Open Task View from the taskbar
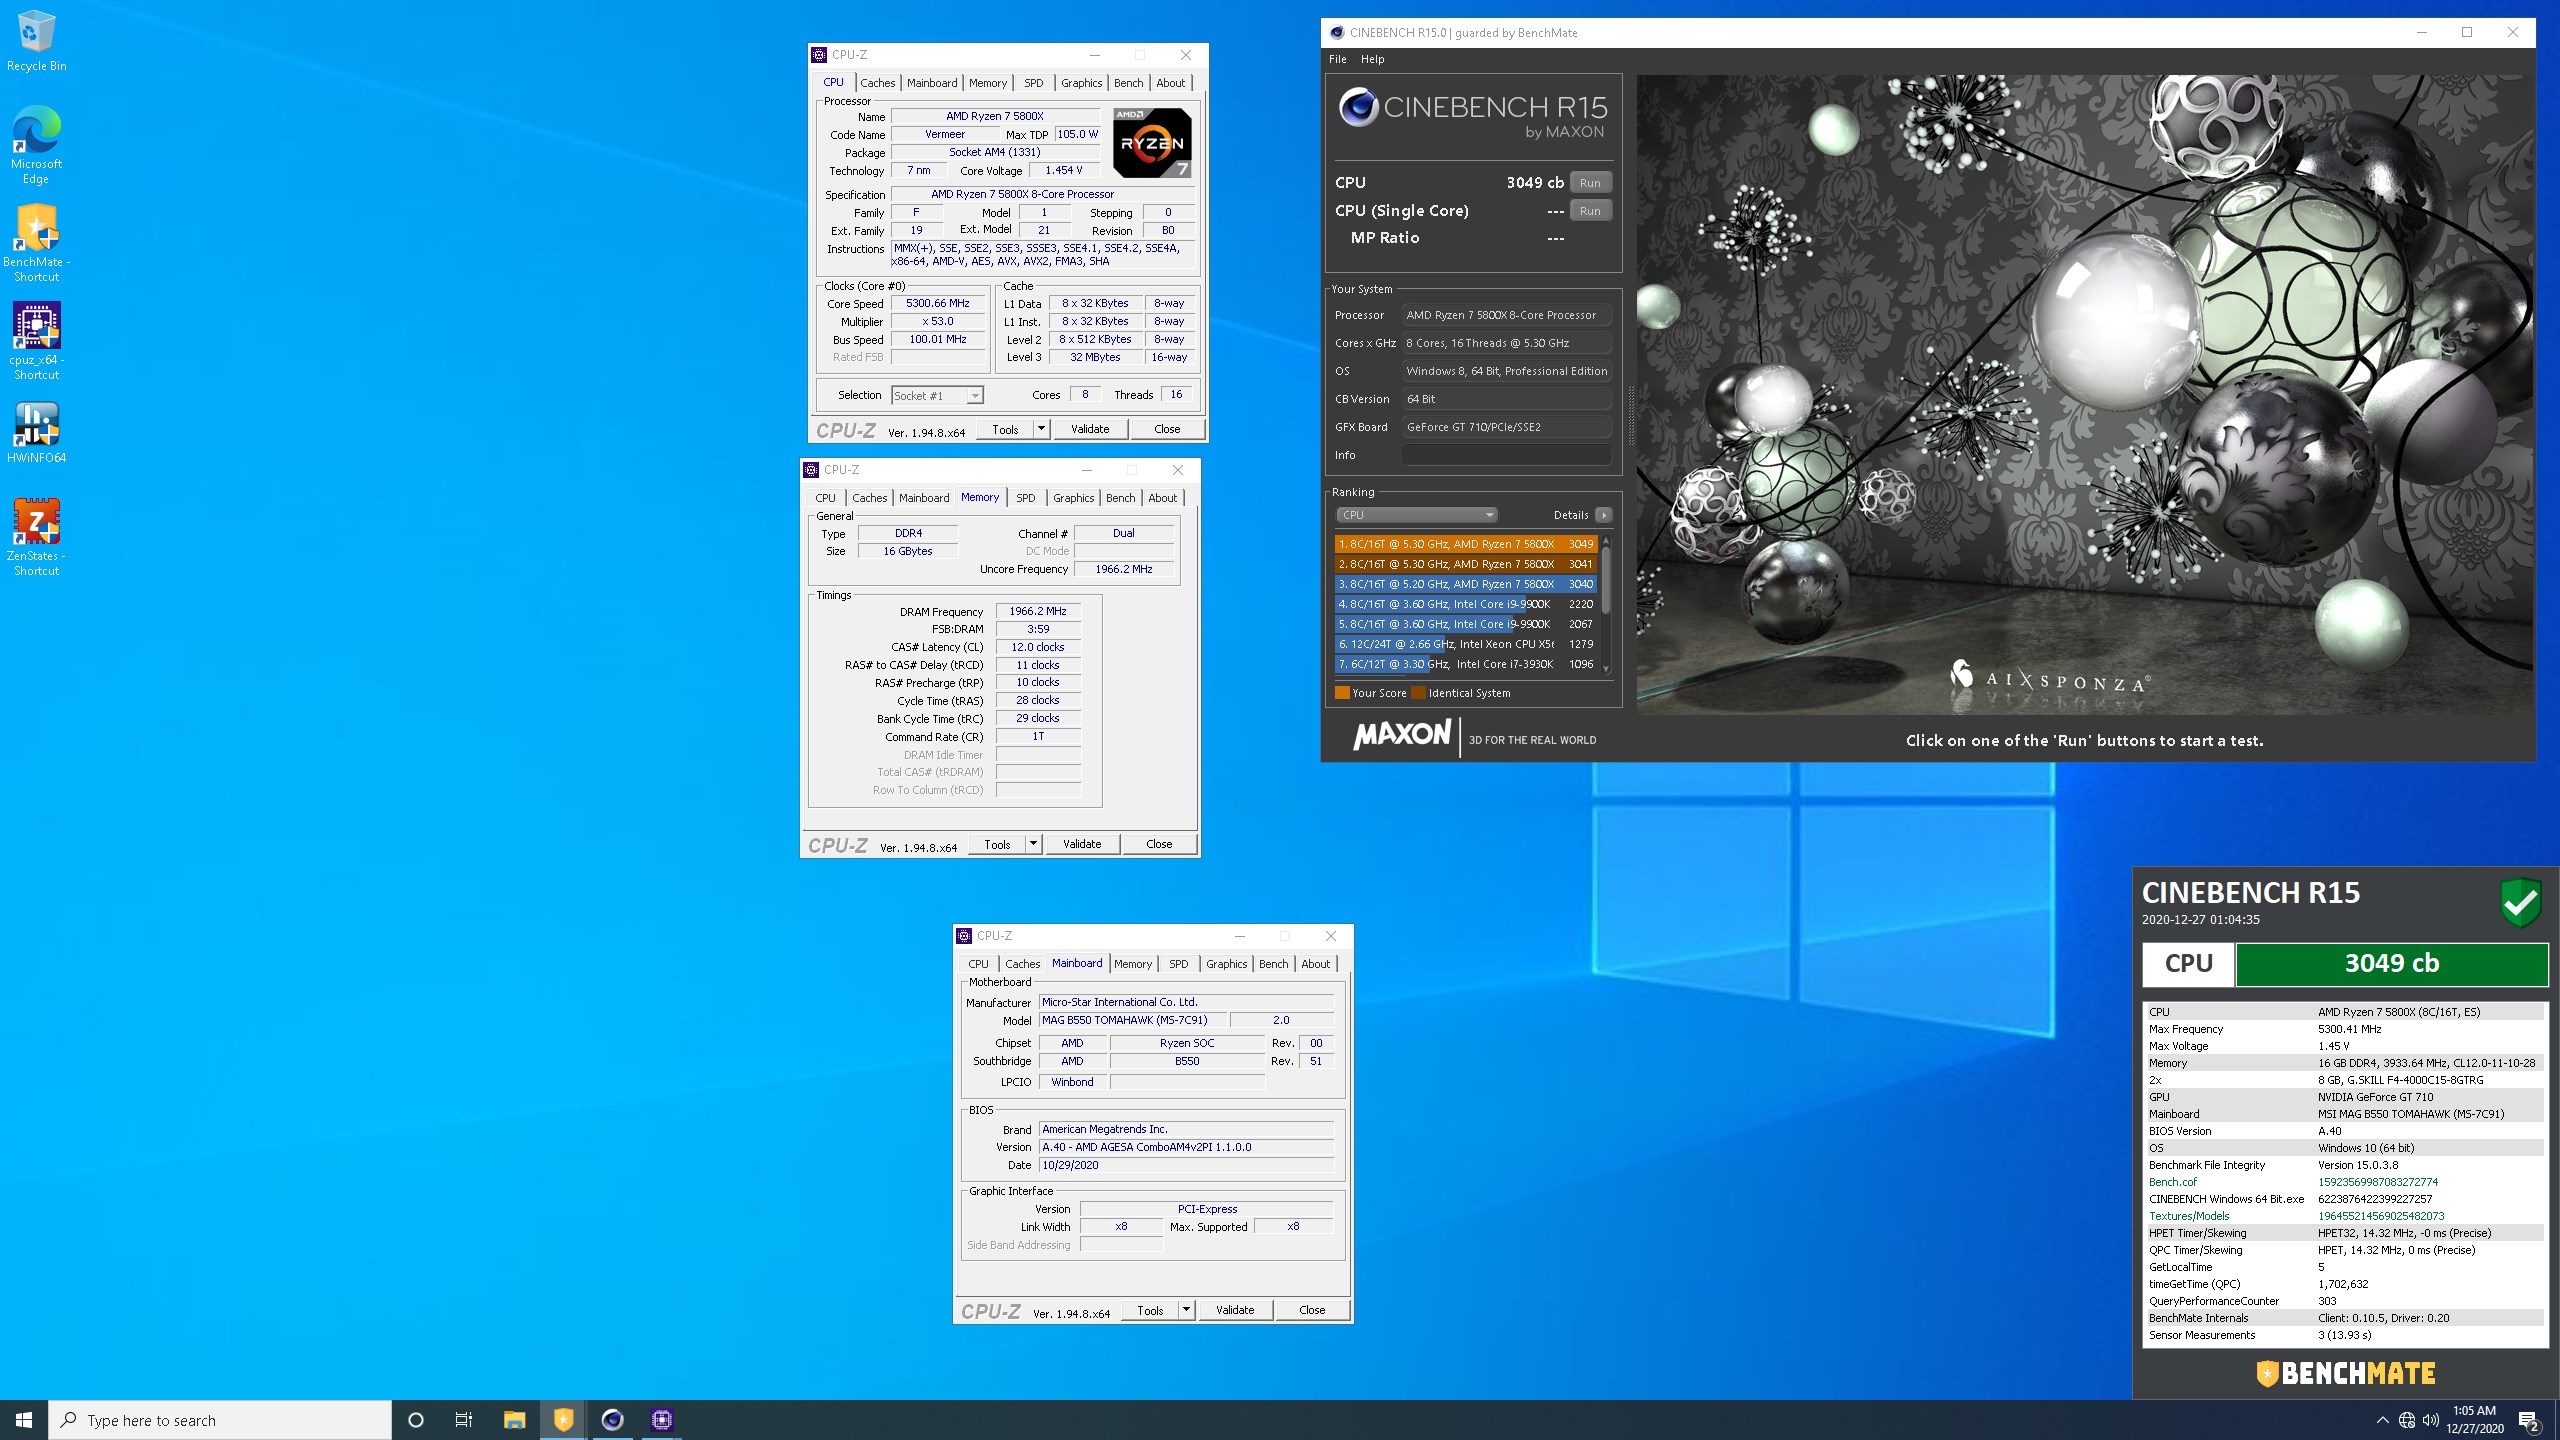Image resolution: width=2560 pixels, height=1440 pixels. point(464,1420)
